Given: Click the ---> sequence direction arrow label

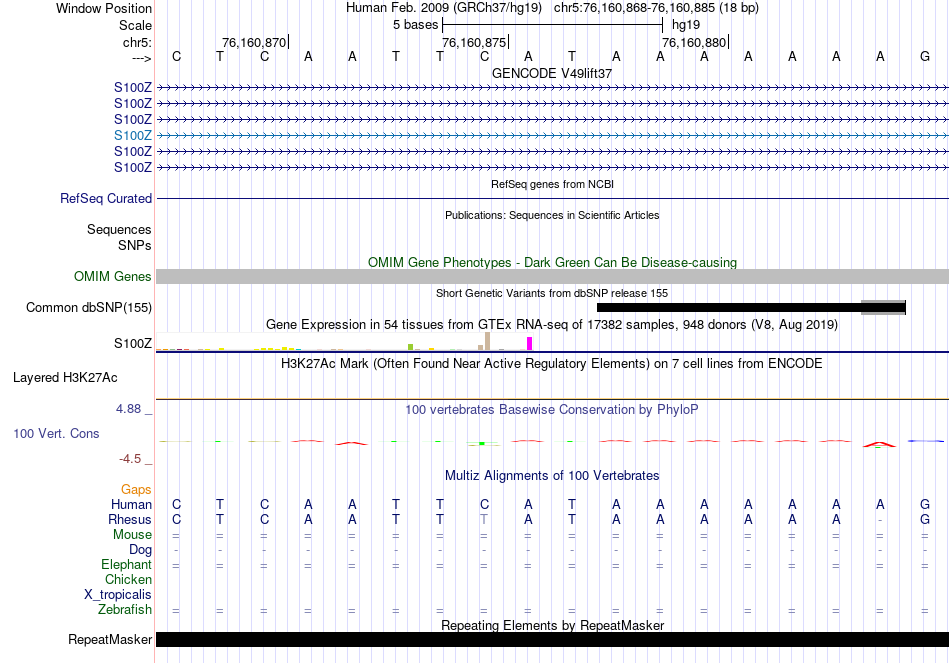Looking at the screenshot, I should point(141,58).
